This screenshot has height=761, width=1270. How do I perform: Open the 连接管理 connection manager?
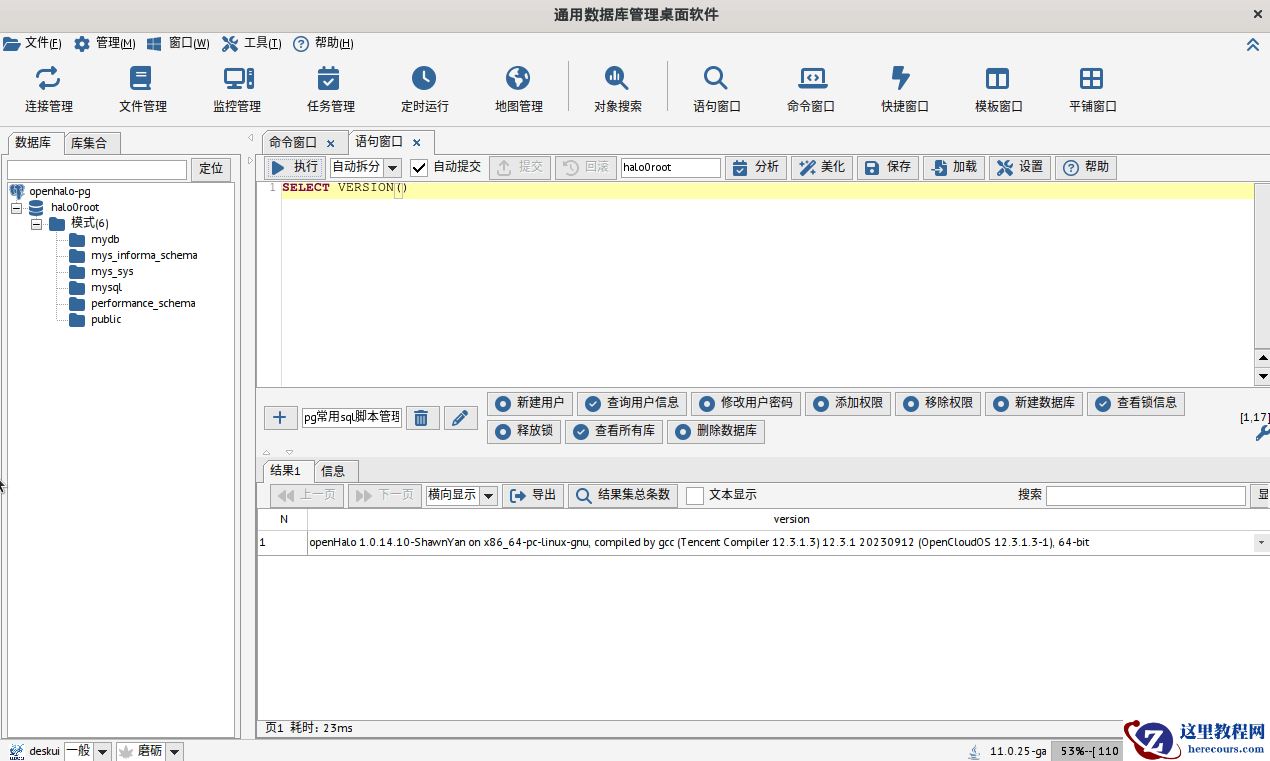[48, 88]
